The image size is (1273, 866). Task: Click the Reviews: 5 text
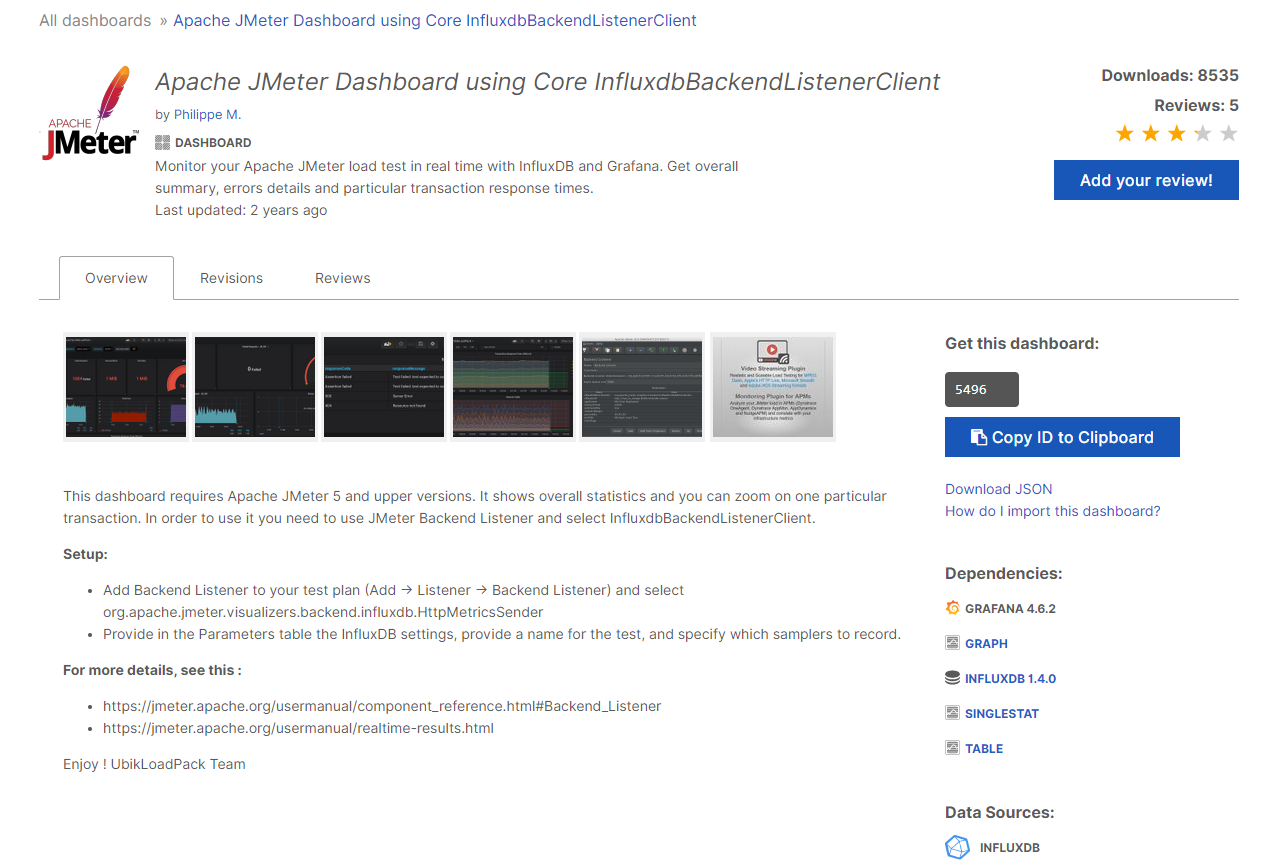(1196, 105)
